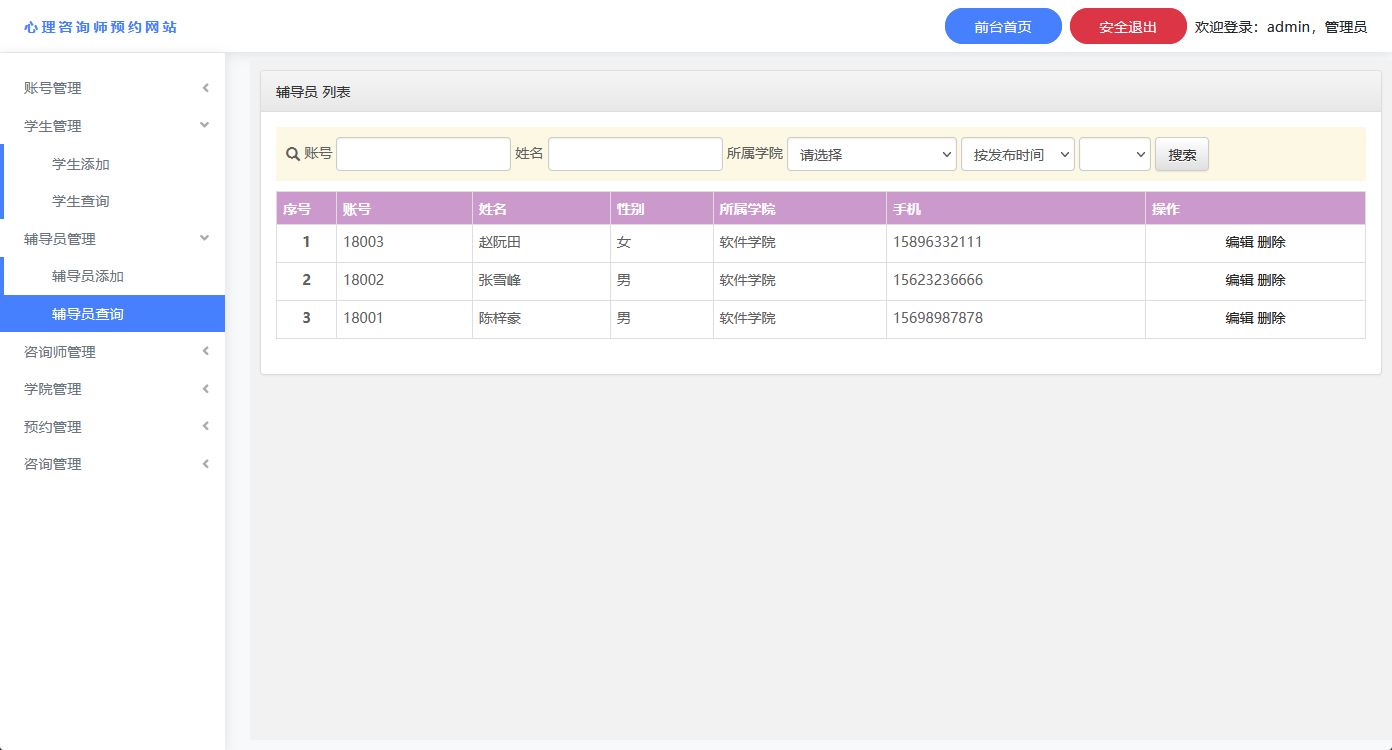The height and width of the screenshot is (750, 1392).
Task: Click the 心理咨询师预约网站 site title
Action: pos(101,27)
